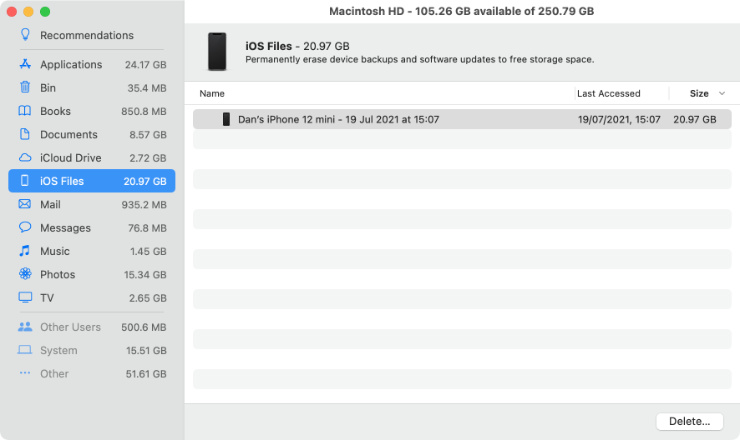Click the iOS Files - 20.97 GB heading
The height and width of the screenshot is (440, 740).
[297, 46]
